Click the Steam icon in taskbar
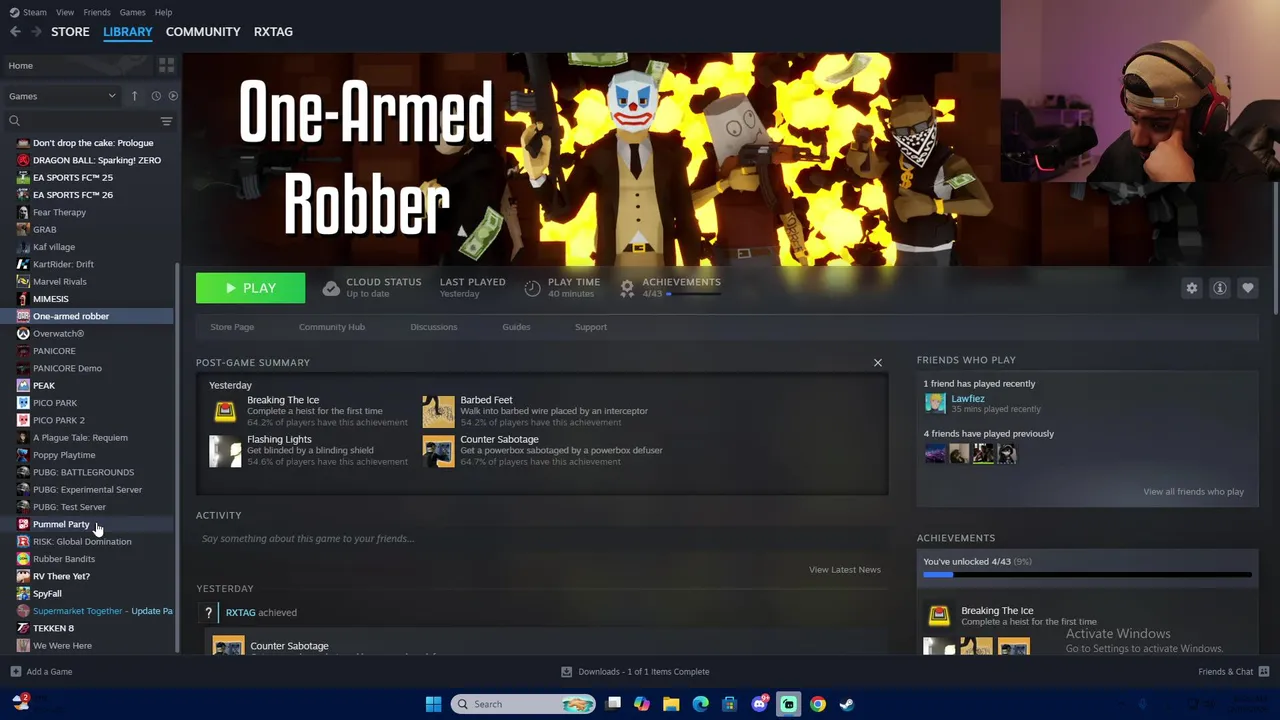Screen dimensions: 1280x720 [847, 704]
